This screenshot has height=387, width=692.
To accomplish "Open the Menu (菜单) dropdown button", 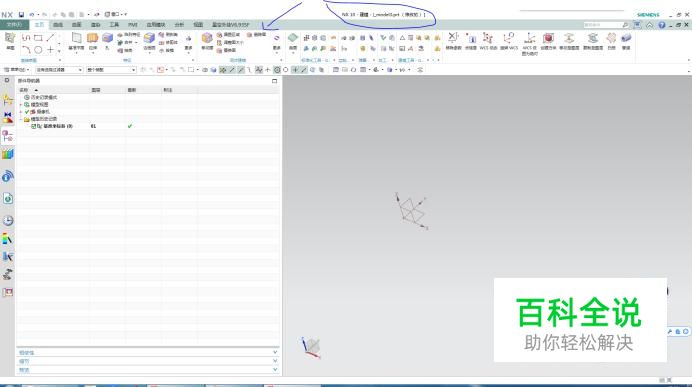I will tap(17, 70).
